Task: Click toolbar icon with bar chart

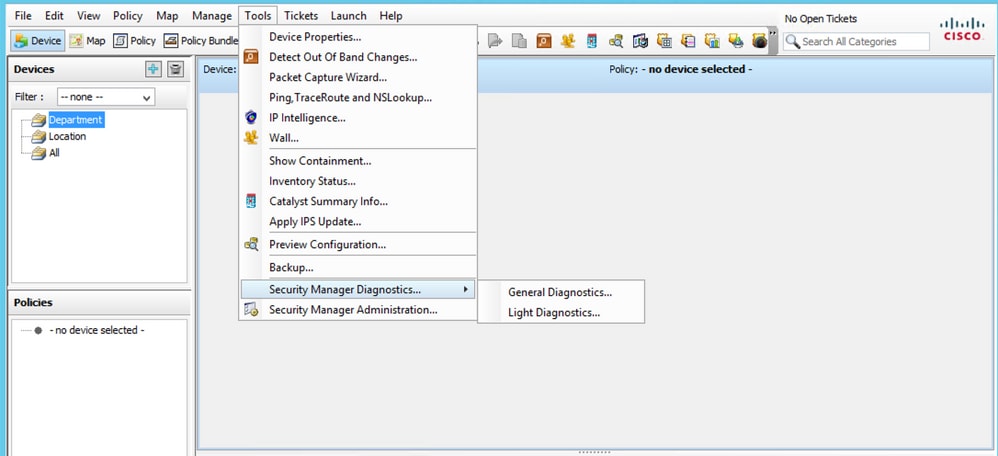Action: point(712,41)
